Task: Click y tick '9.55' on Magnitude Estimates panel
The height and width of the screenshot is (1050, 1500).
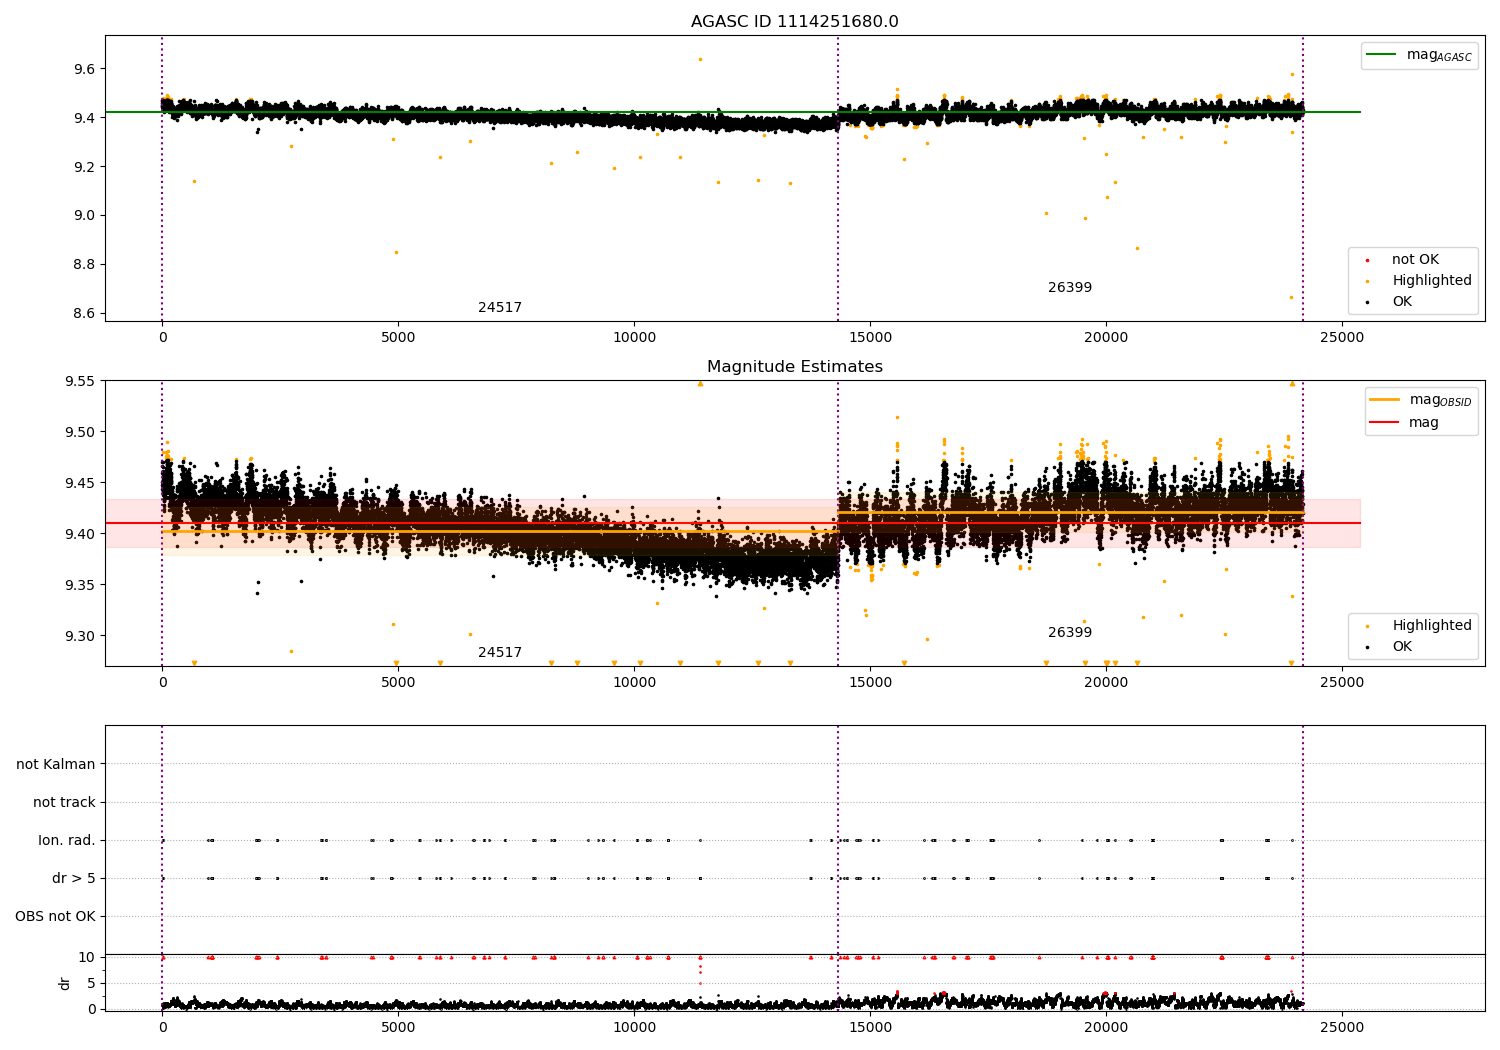Action: pyautogui.click(x=80, y=382)
